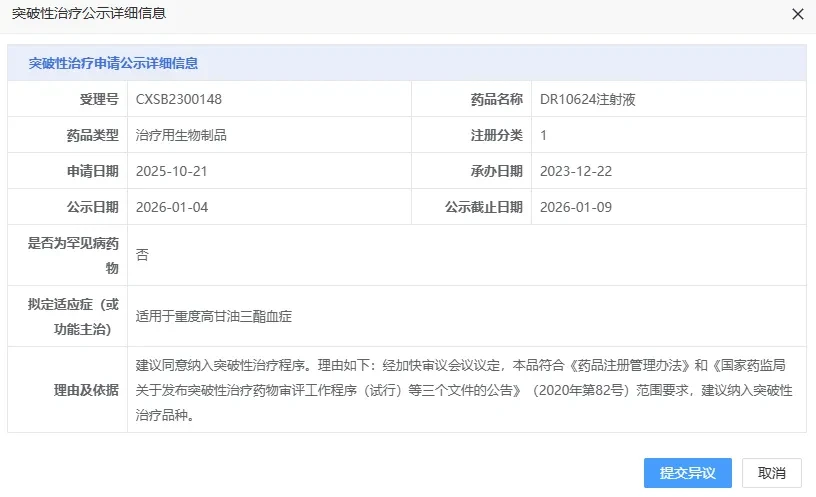The width and height of the screenshot is (816, 497).
Task: Select the 受理号 value CXSB2300148
Action: coord(178,99)
